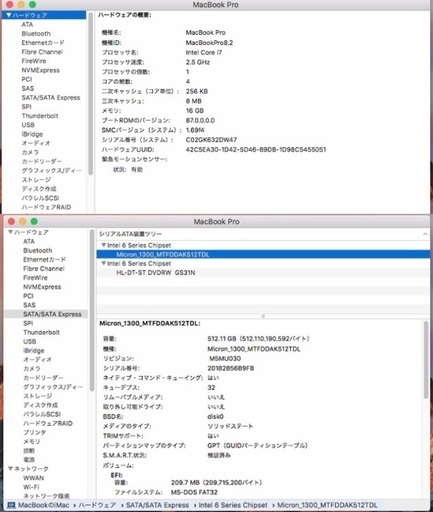The width and height of the screenshot is (433, 512).
Task: Select HL-DT-ST DVDRW GS31N drive row
Action: [263, 273]
